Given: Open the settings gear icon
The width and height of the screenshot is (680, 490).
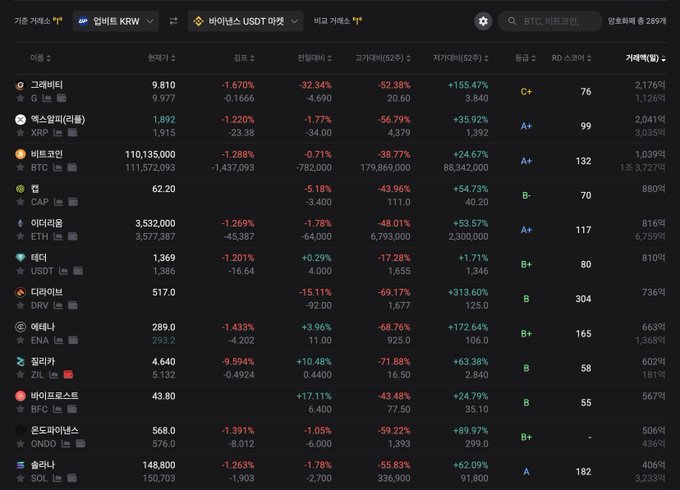Looking at the screenshot, I should (483, 21).
